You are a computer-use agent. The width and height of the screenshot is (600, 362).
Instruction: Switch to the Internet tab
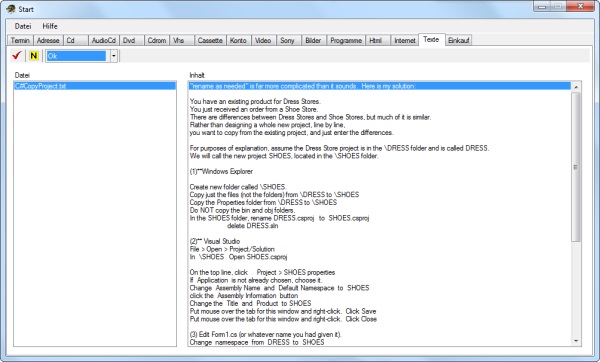tap(404, 40)
